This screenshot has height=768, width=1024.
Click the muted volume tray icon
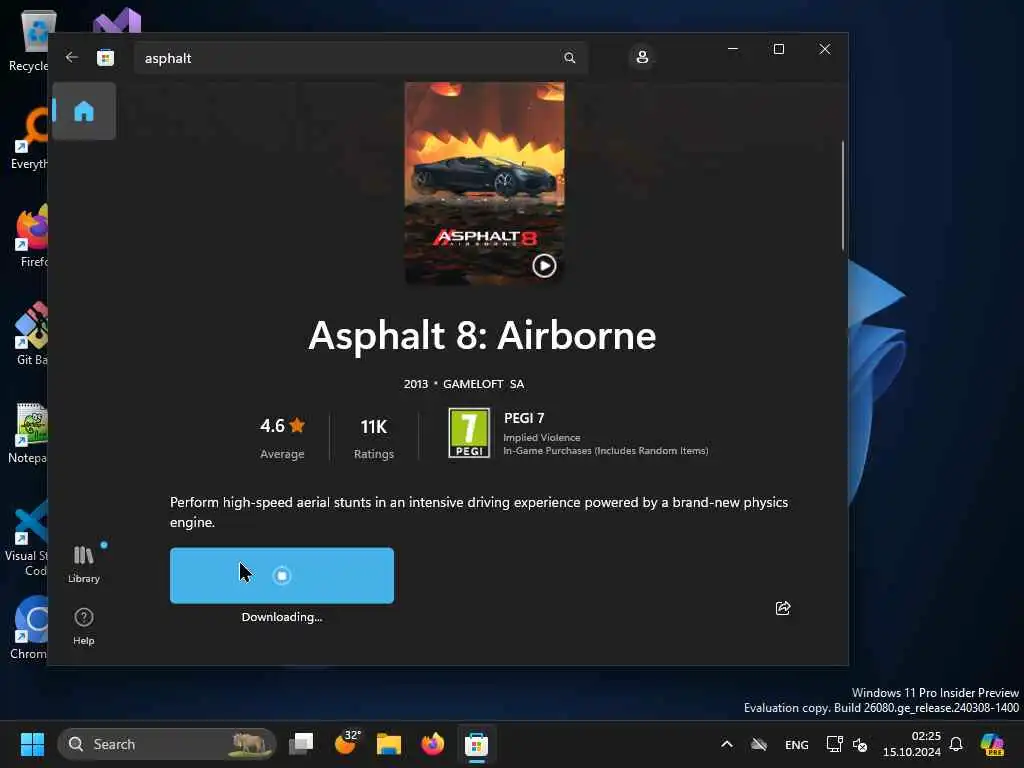tap(860, 744)
